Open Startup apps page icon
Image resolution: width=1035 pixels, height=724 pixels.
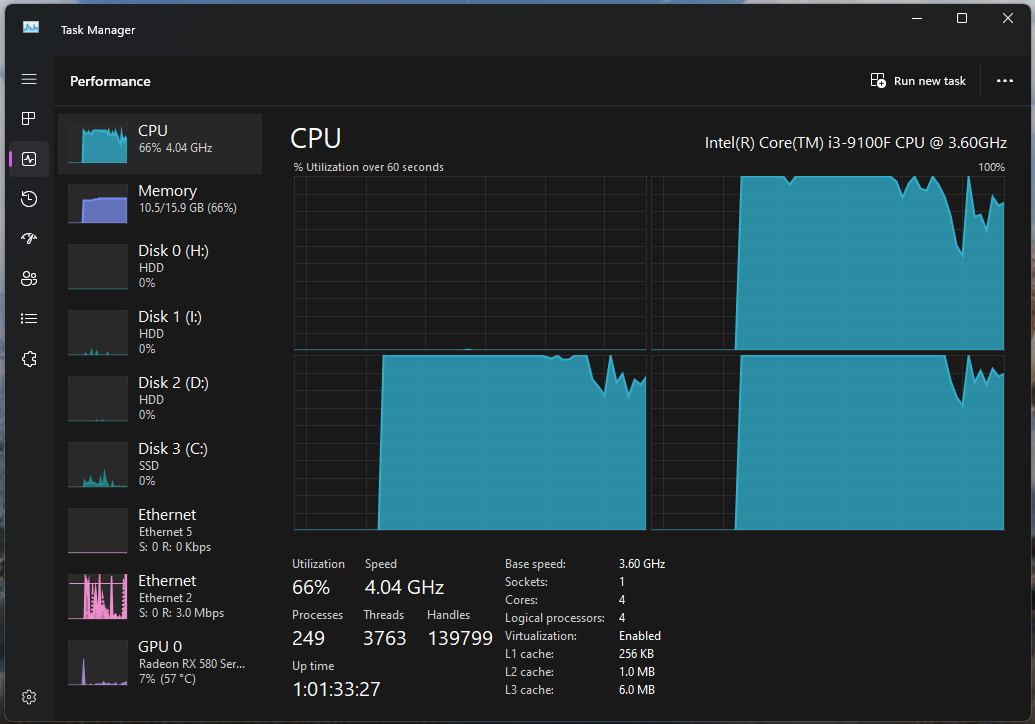point(29,238)
